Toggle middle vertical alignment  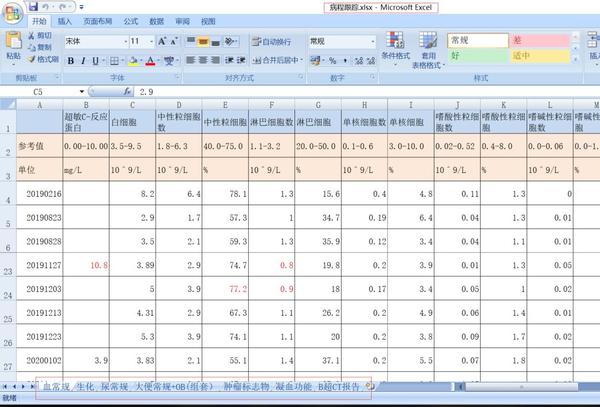[203, 41]
